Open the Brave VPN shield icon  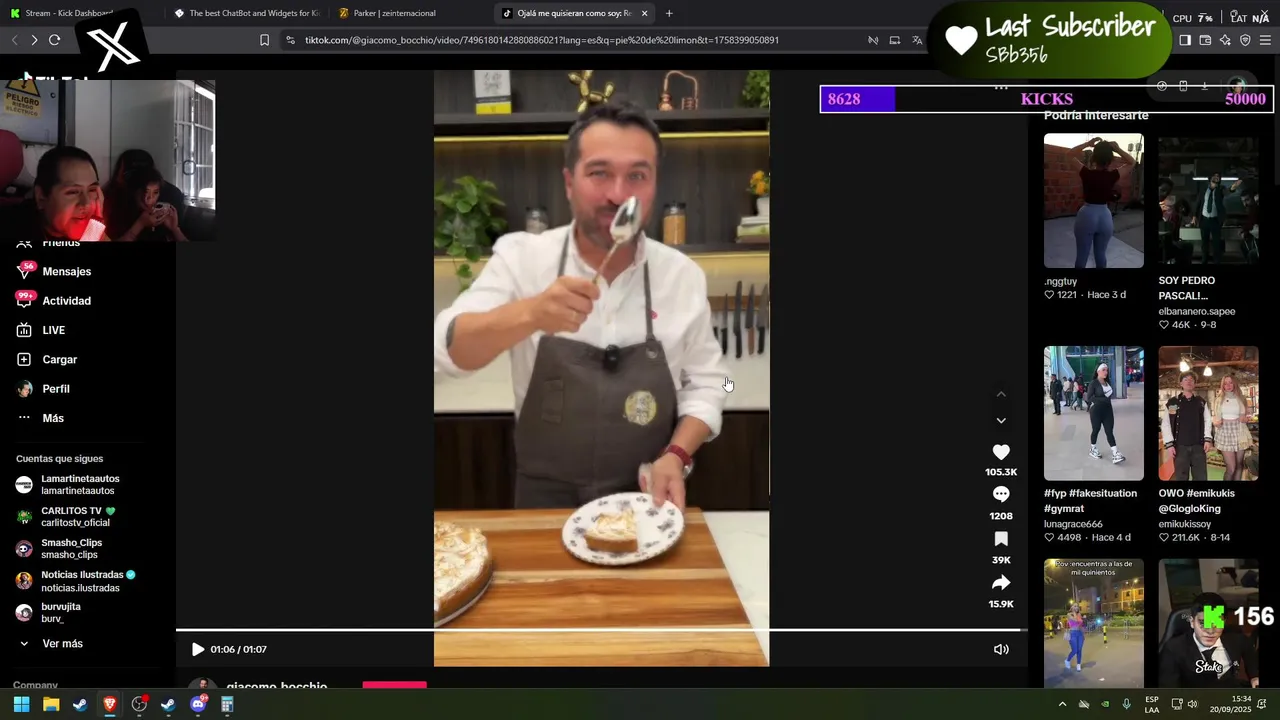point(1245,40)
